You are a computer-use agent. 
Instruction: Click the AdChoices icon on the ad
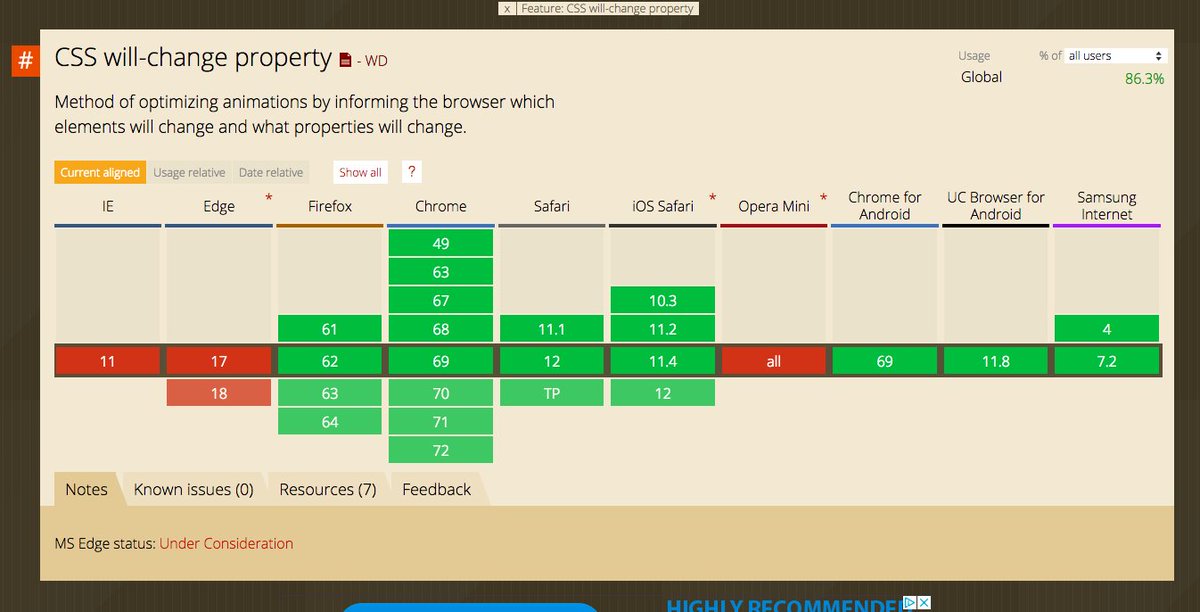pyautogui.click(x=910, y=603)
